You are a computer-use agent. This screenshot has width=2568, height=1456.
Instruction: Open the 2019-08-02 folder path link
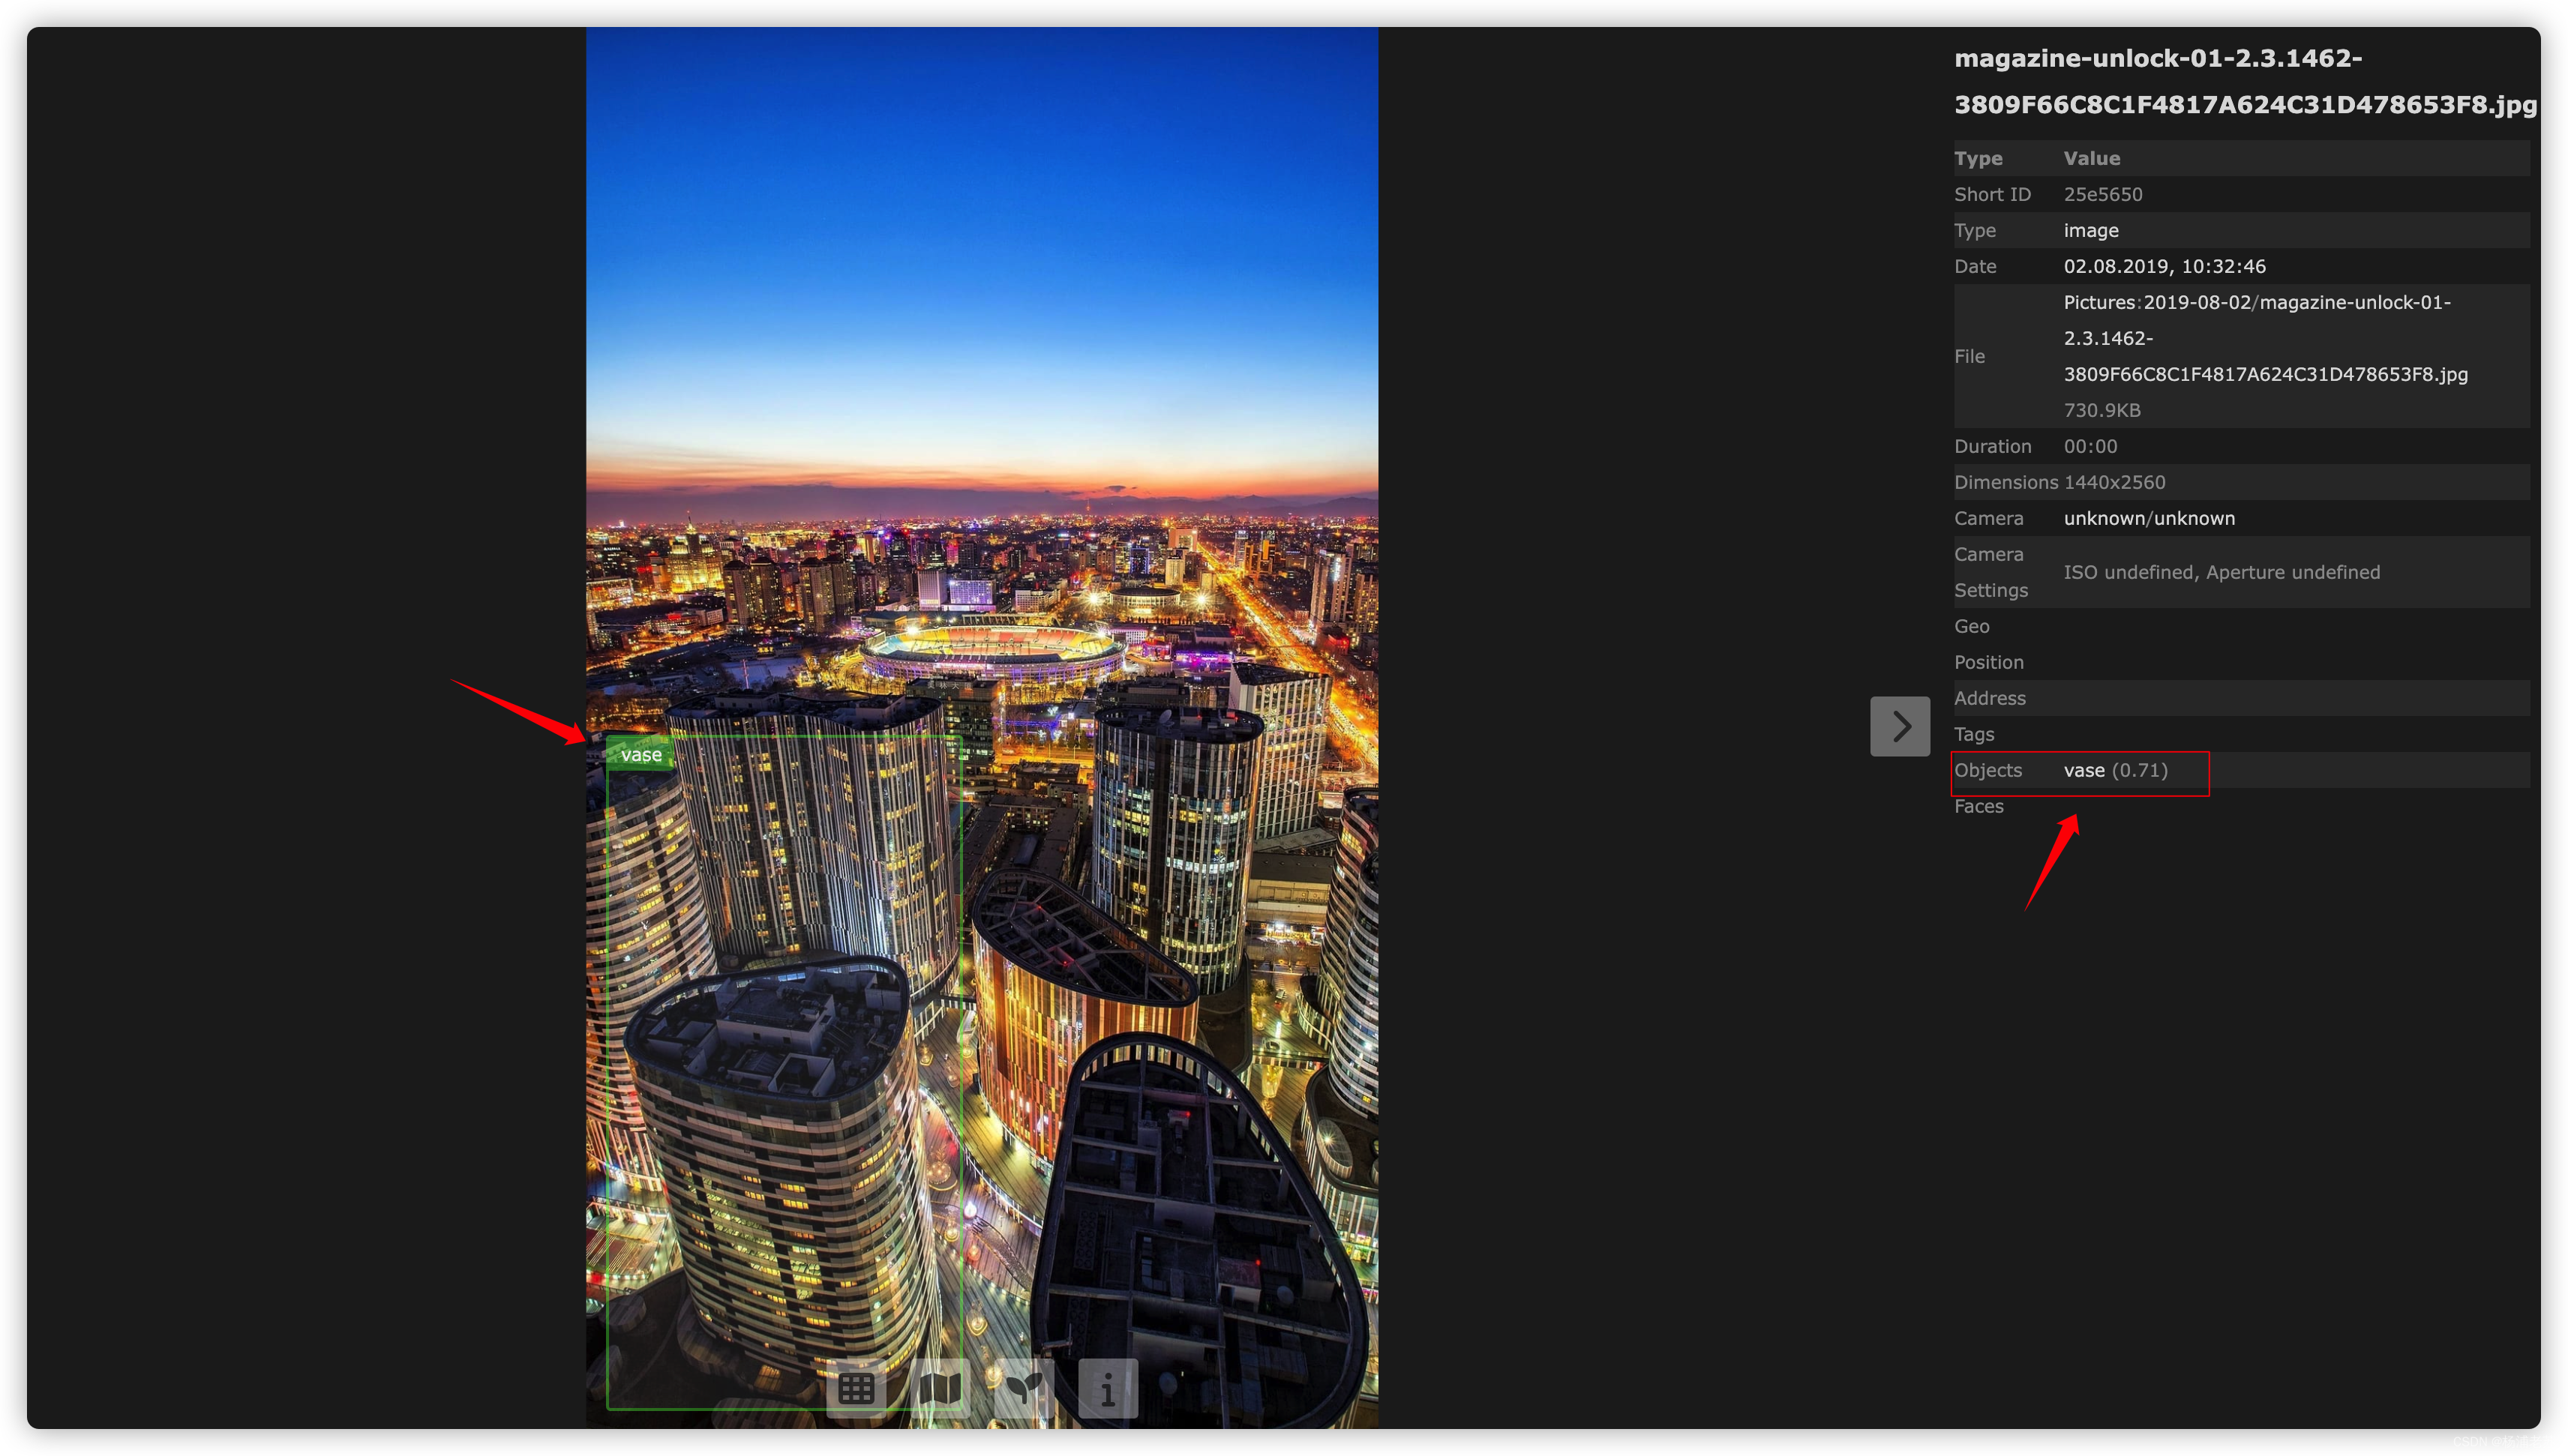point(2197,302)
